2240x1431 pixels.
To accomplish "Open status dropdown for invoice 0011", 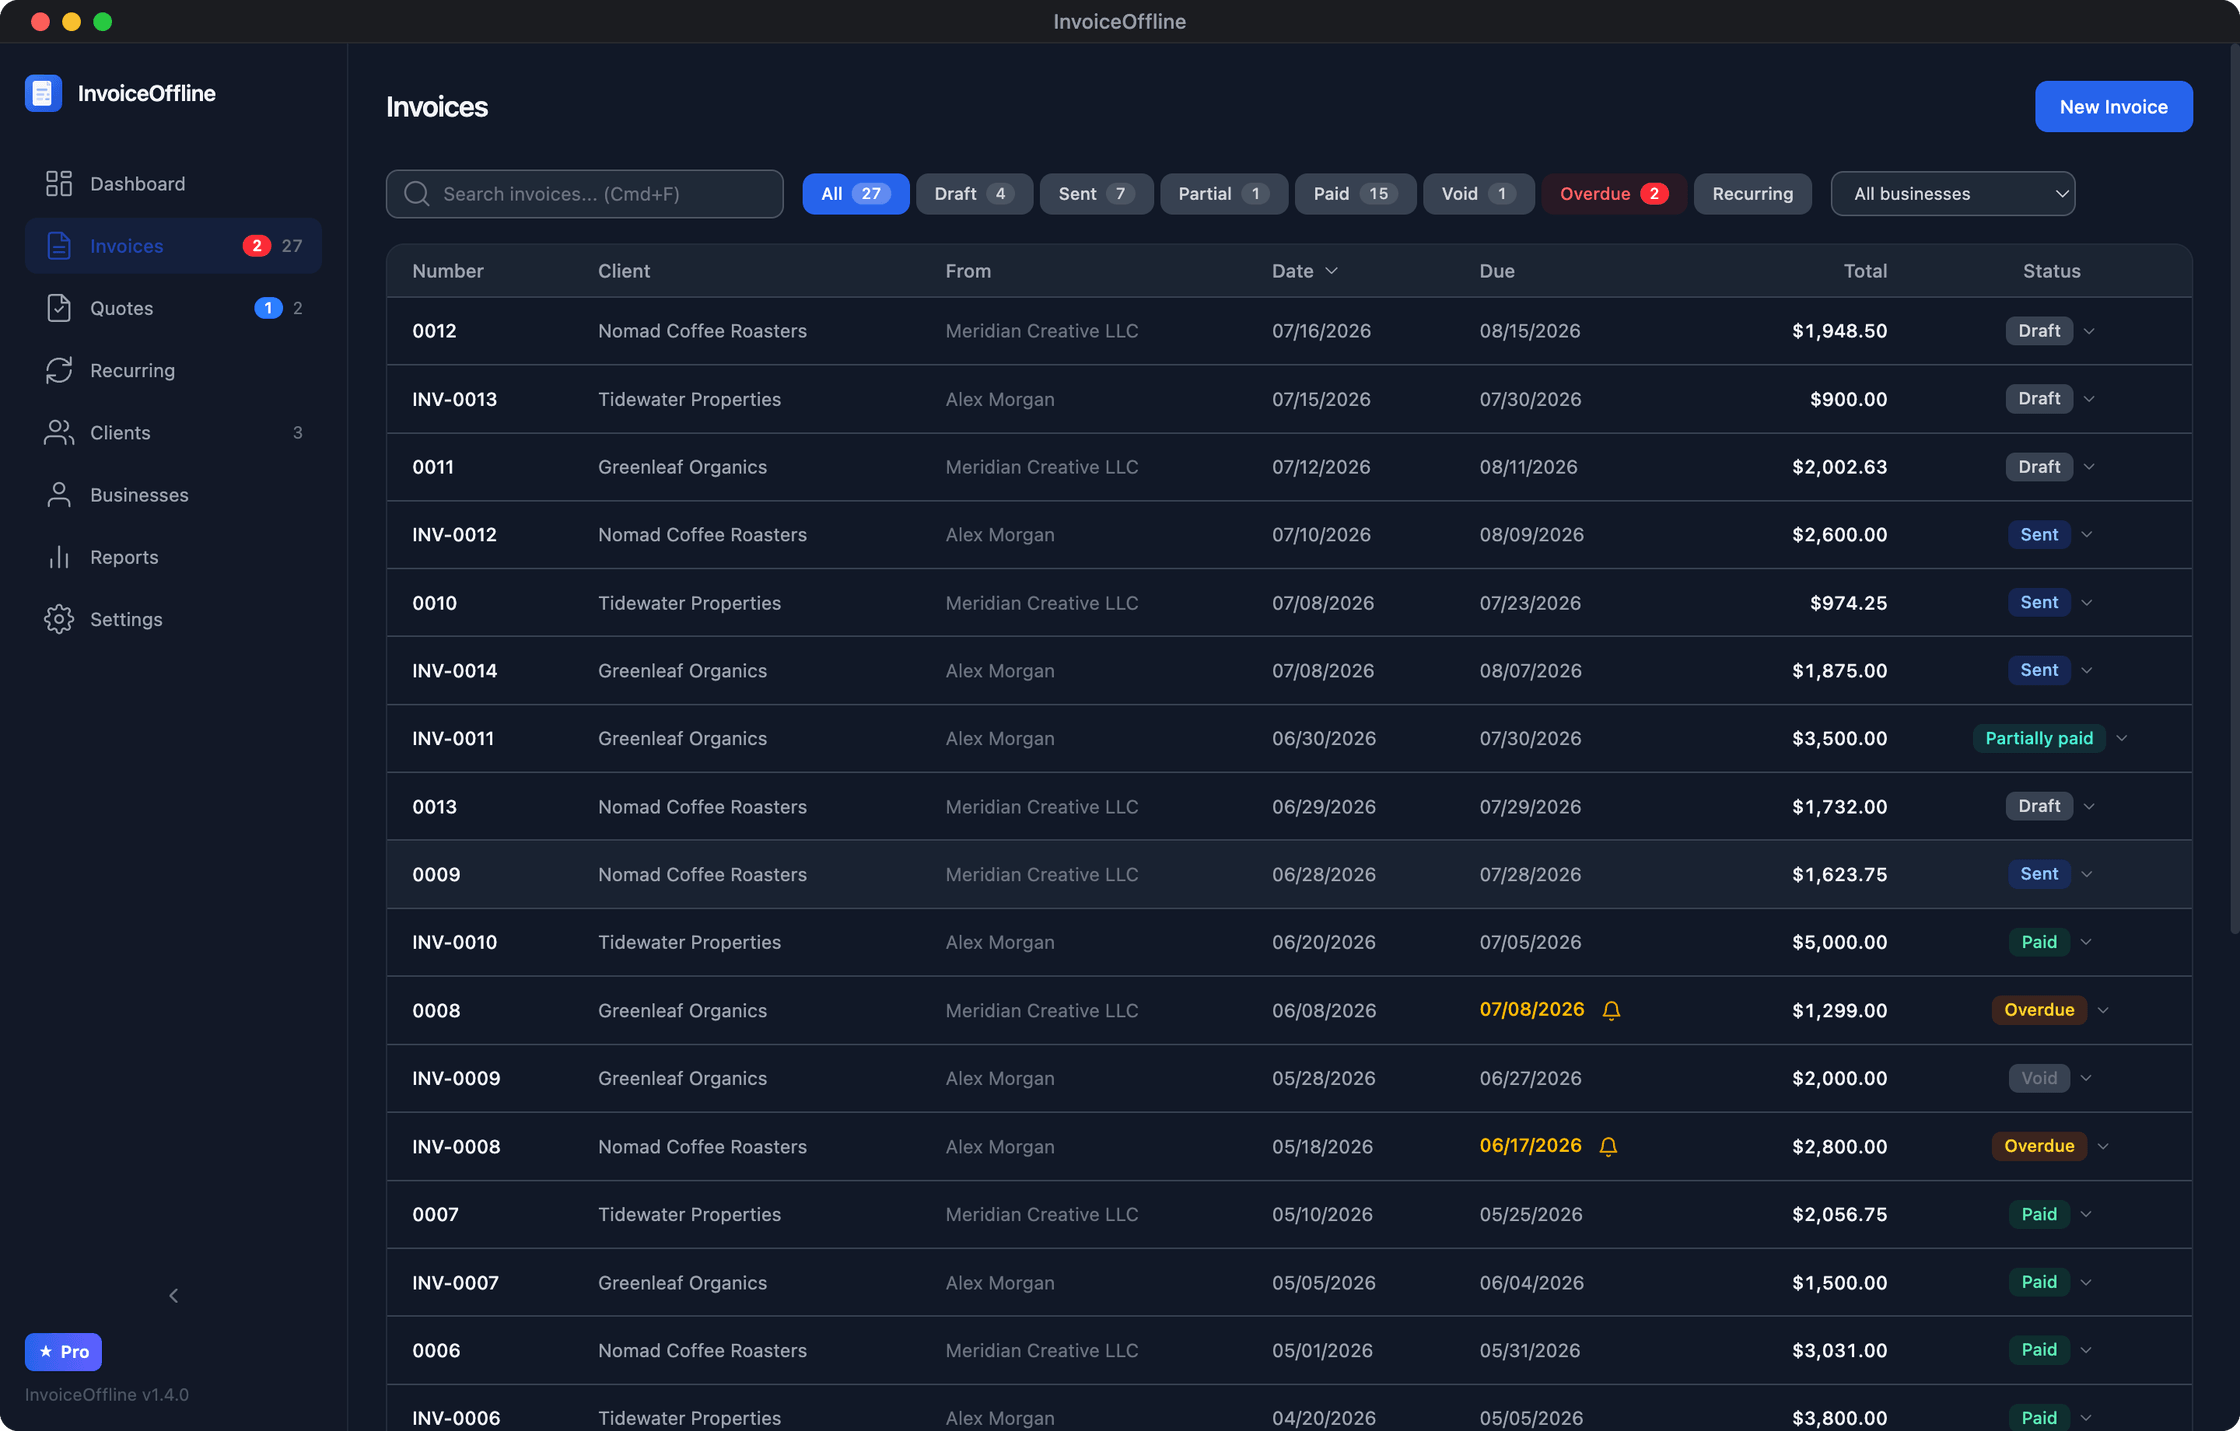I will click(x=2089, y=467).
